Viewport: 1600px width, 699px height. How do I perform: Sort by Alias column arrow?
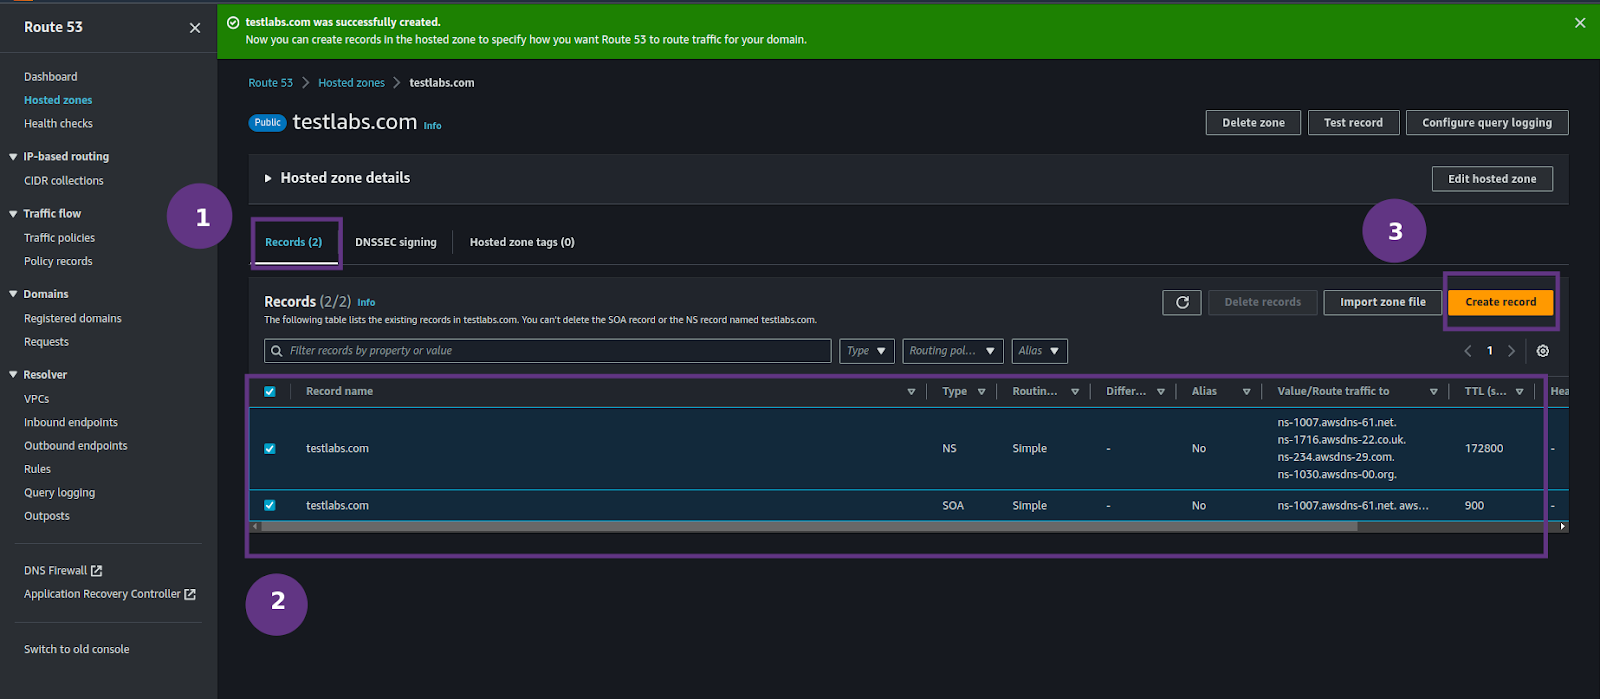click(x=1246, y=392)
